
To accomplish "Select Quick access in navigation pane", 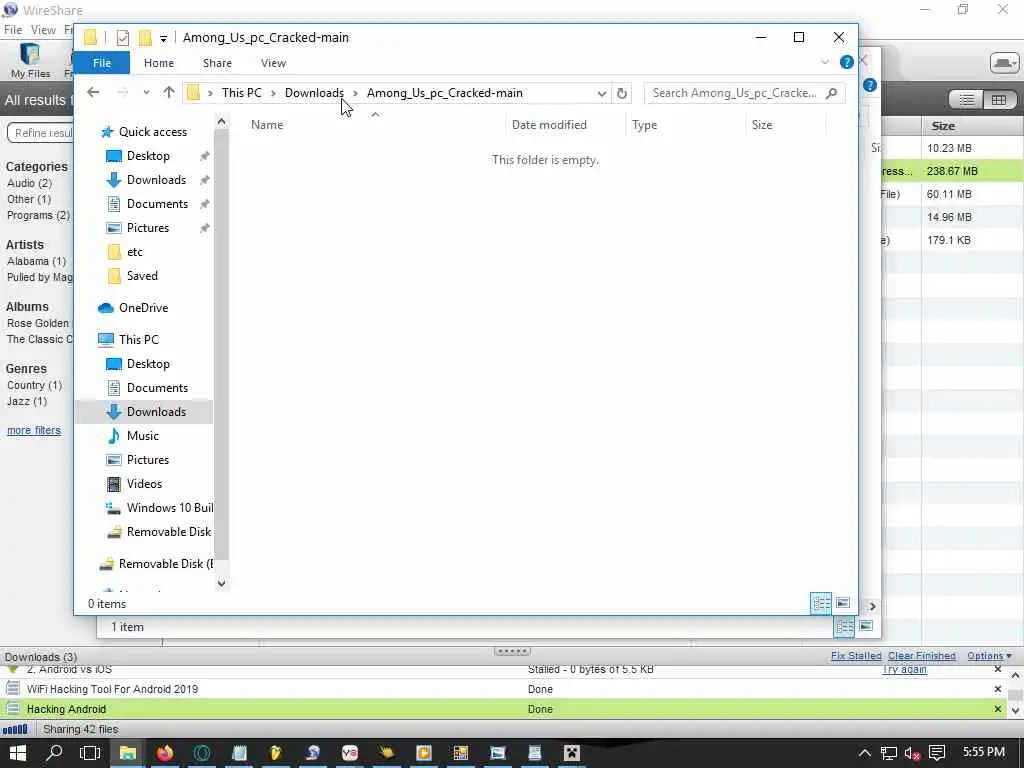I will tap(153, 132).
